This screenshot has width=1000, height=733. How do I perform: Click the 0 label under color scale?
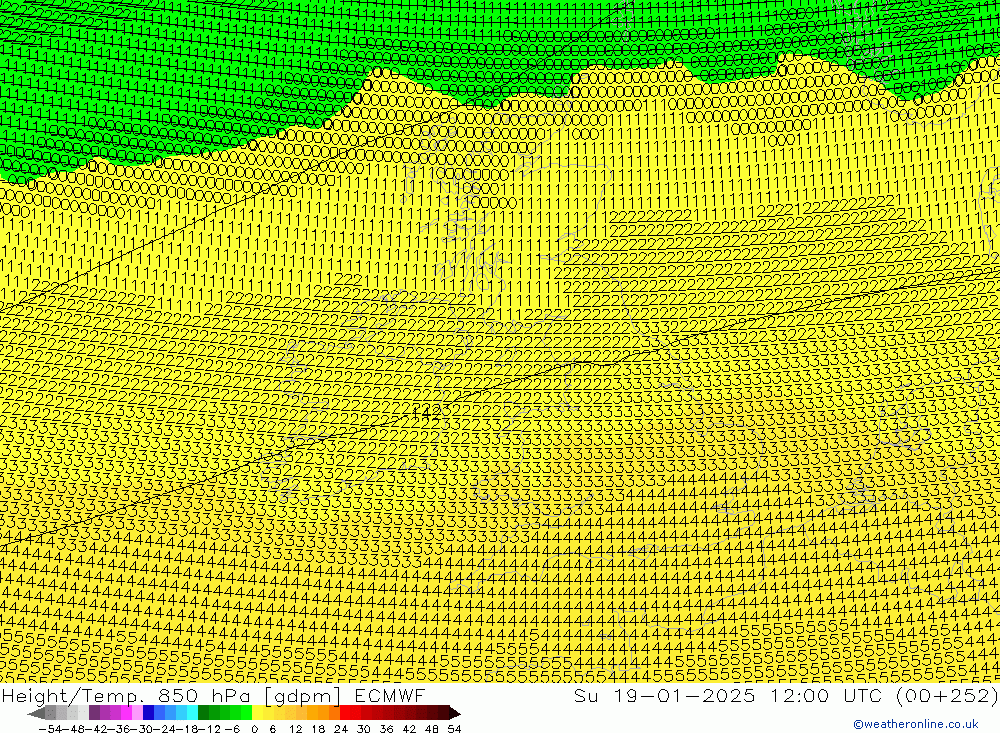click(254, 728)
